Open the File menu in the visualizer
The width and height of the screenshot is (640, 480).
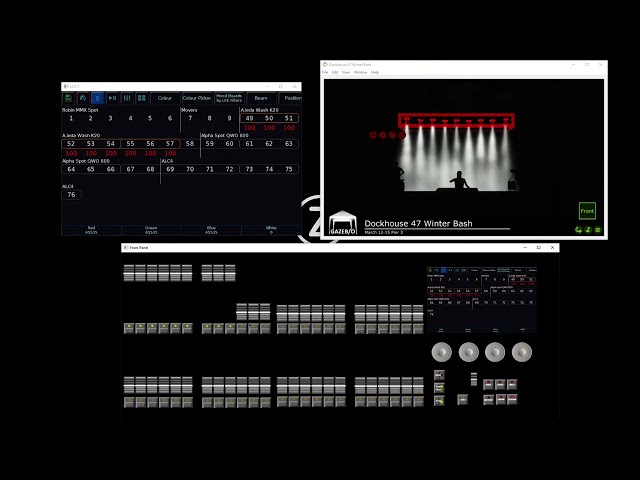pyautogui.click(x=325, y=72)
